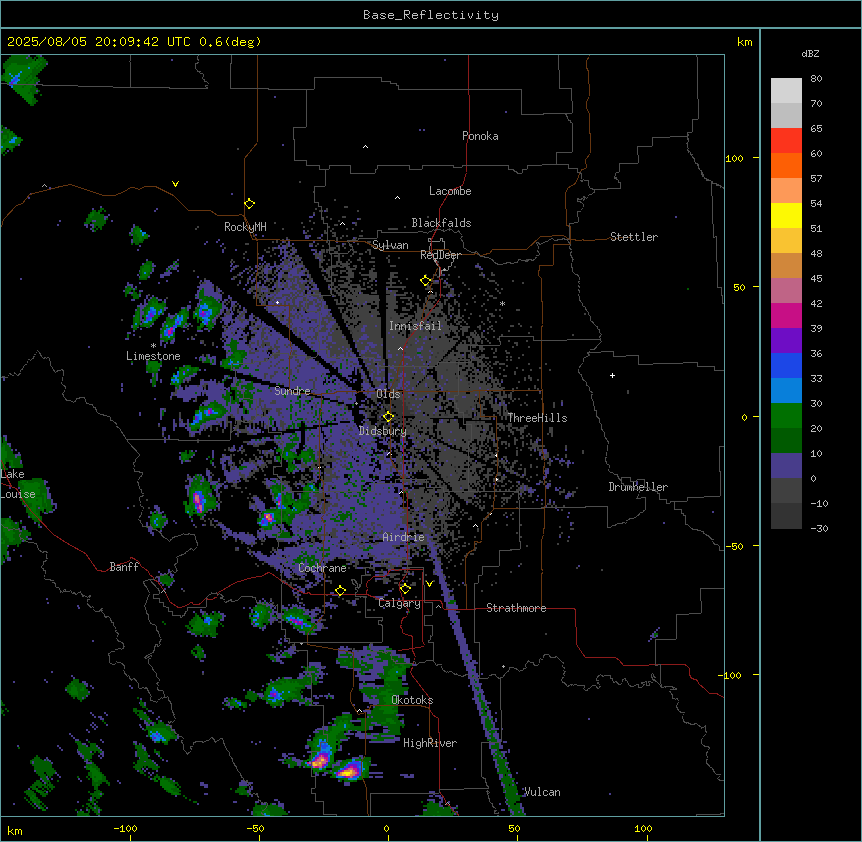Click the Okotoks label
The image size is (862, 842).
[x=412, y=700]
